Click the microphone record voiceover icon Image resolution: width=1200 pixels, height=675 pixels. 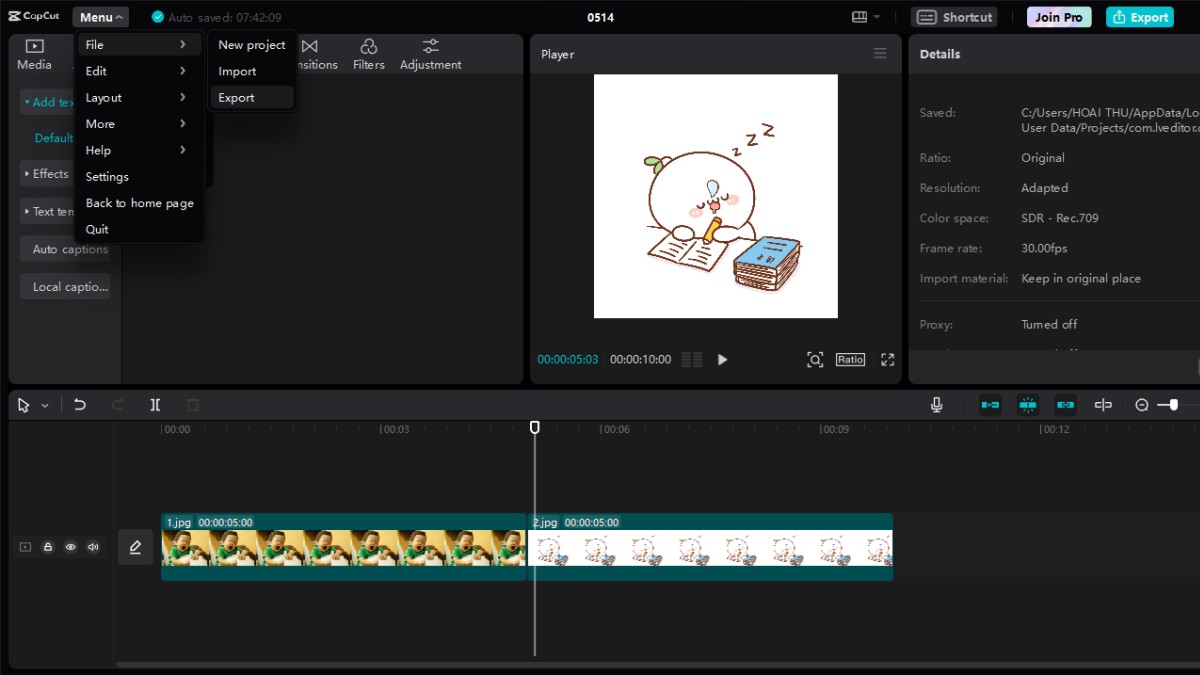click(936, 405)
